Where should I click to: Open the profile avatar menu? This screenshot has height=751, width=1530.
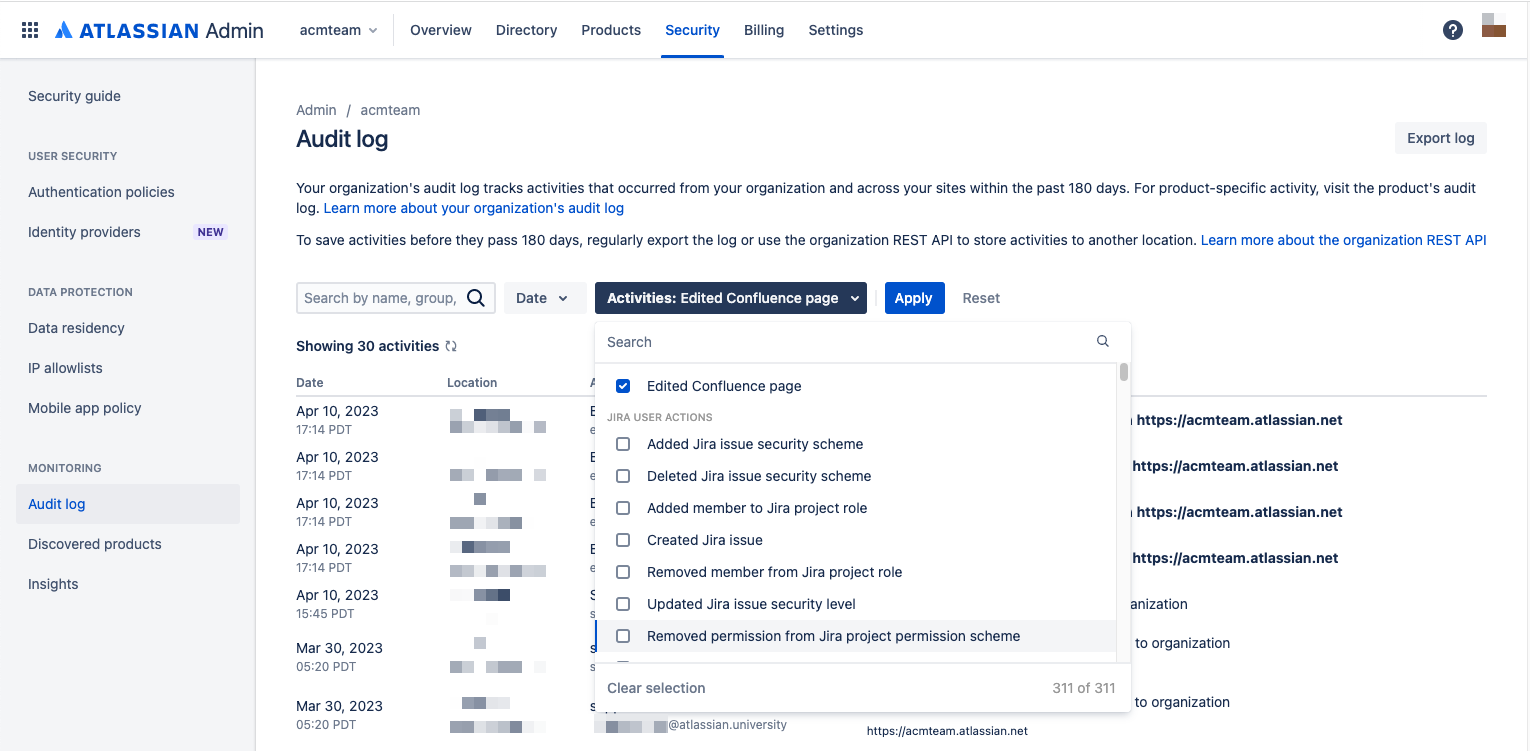1493,29
